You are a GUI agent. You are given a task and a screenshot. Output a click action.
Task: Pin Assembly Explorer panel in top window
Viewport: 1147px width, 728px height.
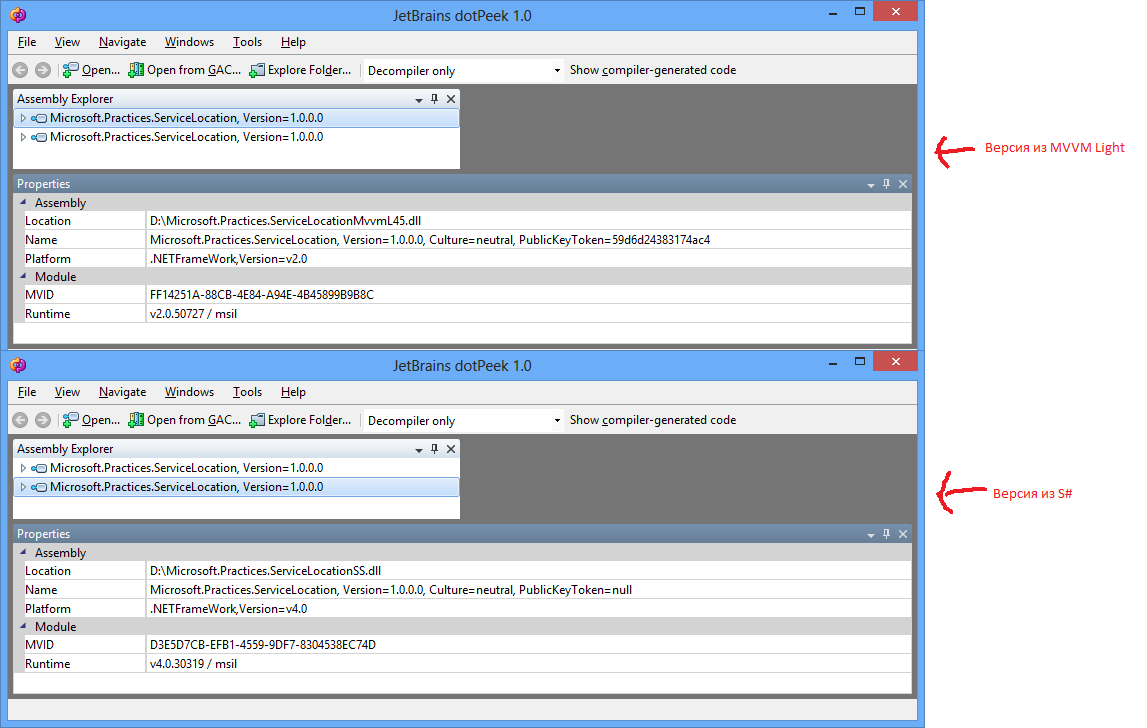[x=435, y=99]
